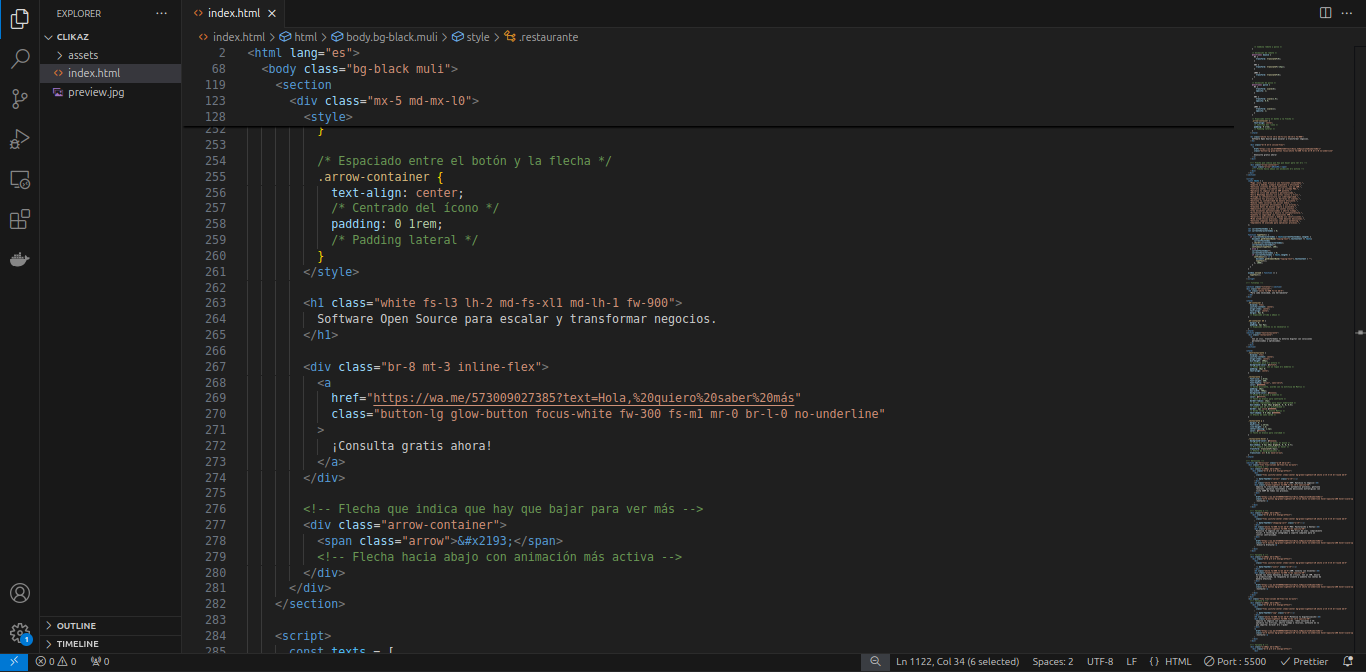Image resolution: width=1366 pixels, height=672 pixels.
Task: Click the EXPLORER panel title
Action: click(78, 13)
